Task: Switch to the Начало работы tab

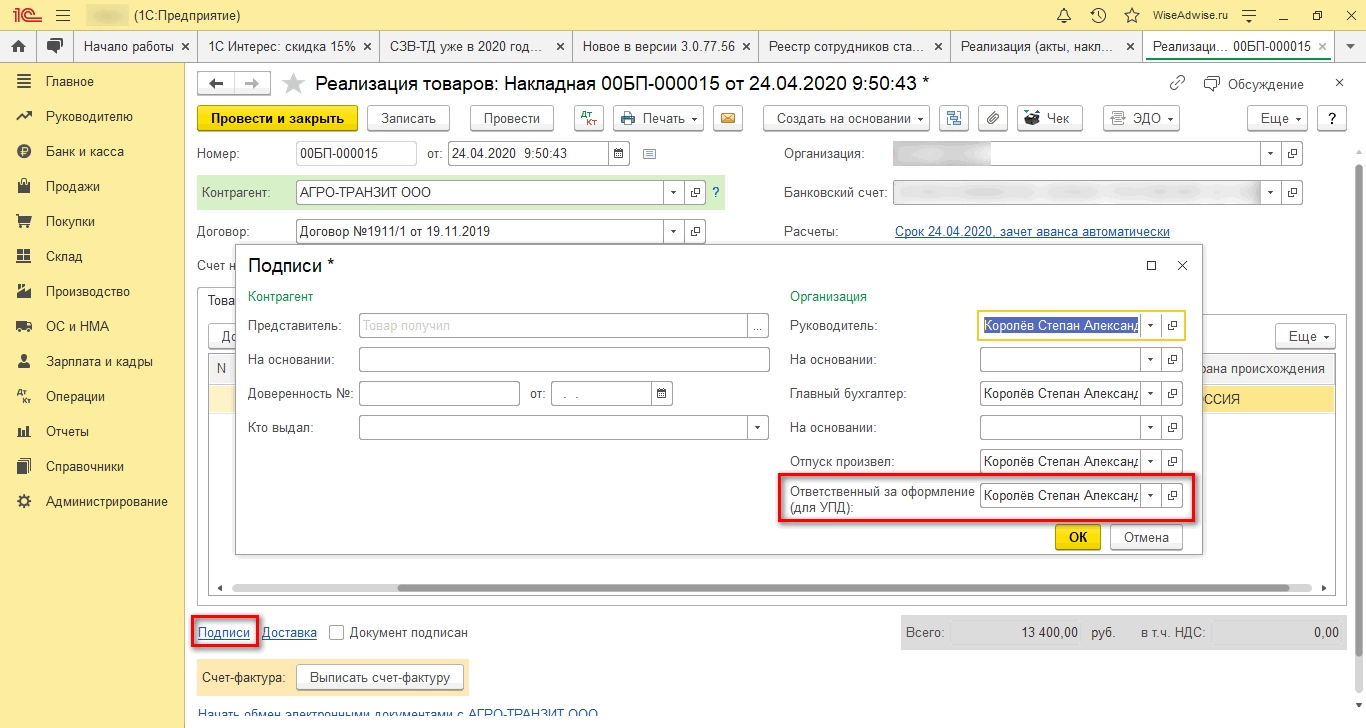Action: [128, 47]
